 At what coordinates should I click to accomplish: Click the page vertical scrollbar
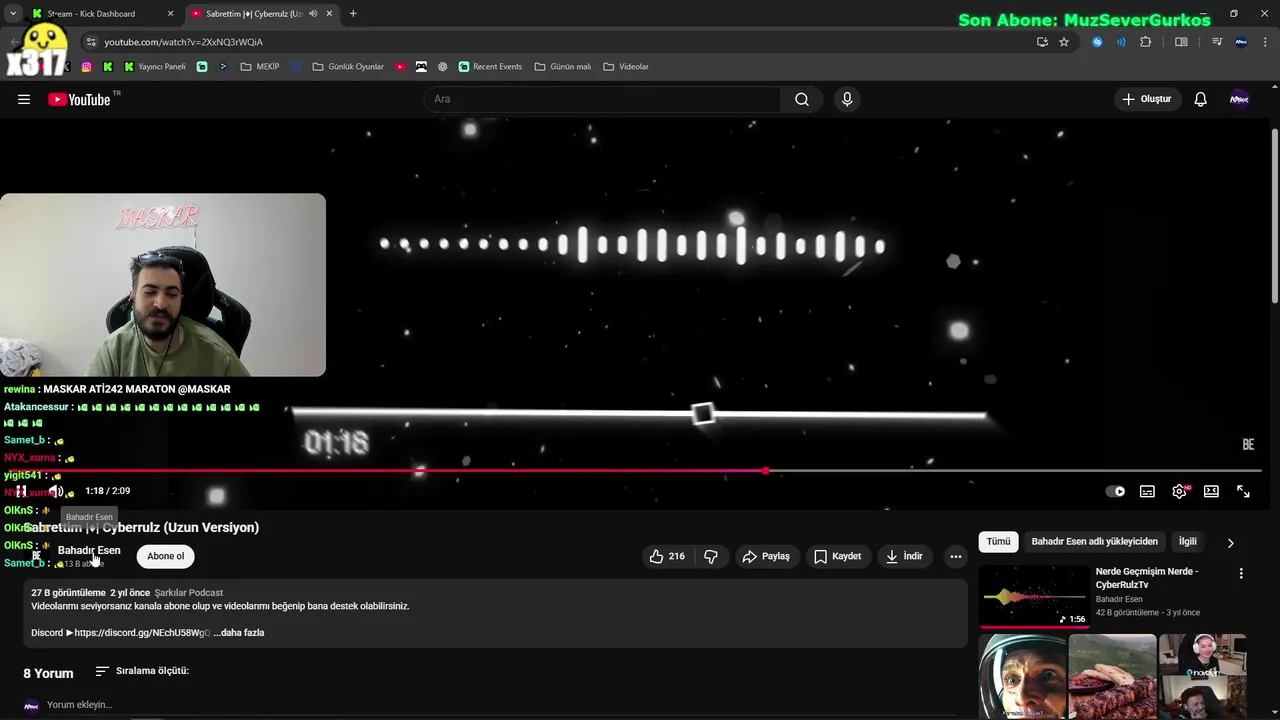(x=1275, y=215)
